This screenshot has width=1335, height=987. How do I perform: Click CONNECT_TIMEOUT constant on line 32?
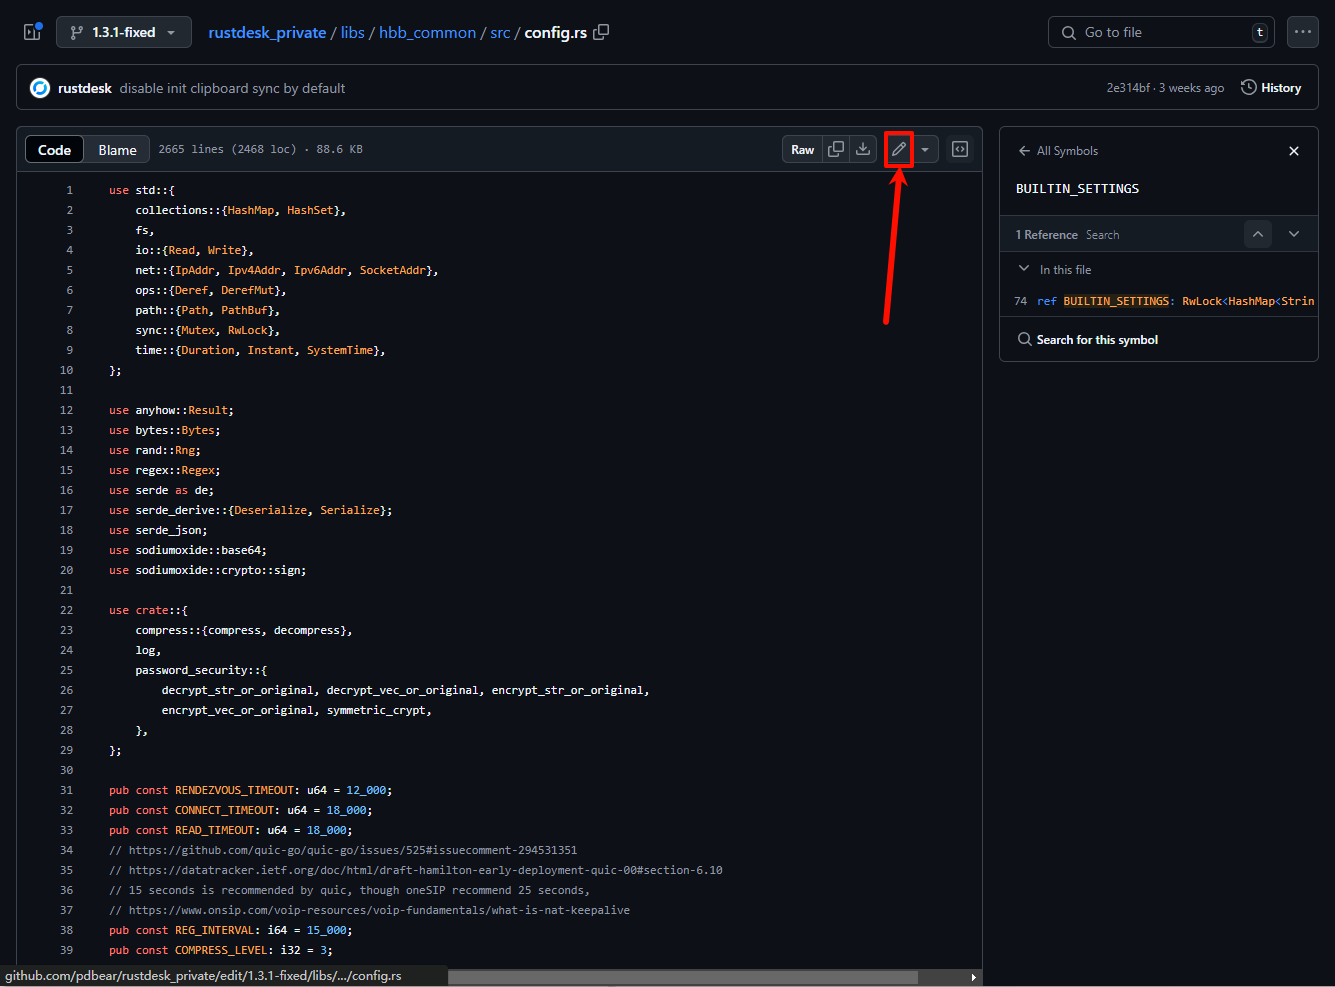224,810
